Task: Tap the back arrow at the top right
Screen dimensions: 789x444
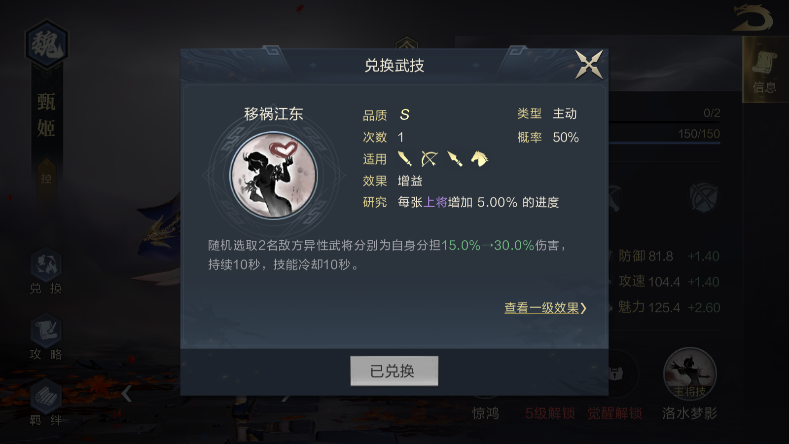Action: click(753, 18)
